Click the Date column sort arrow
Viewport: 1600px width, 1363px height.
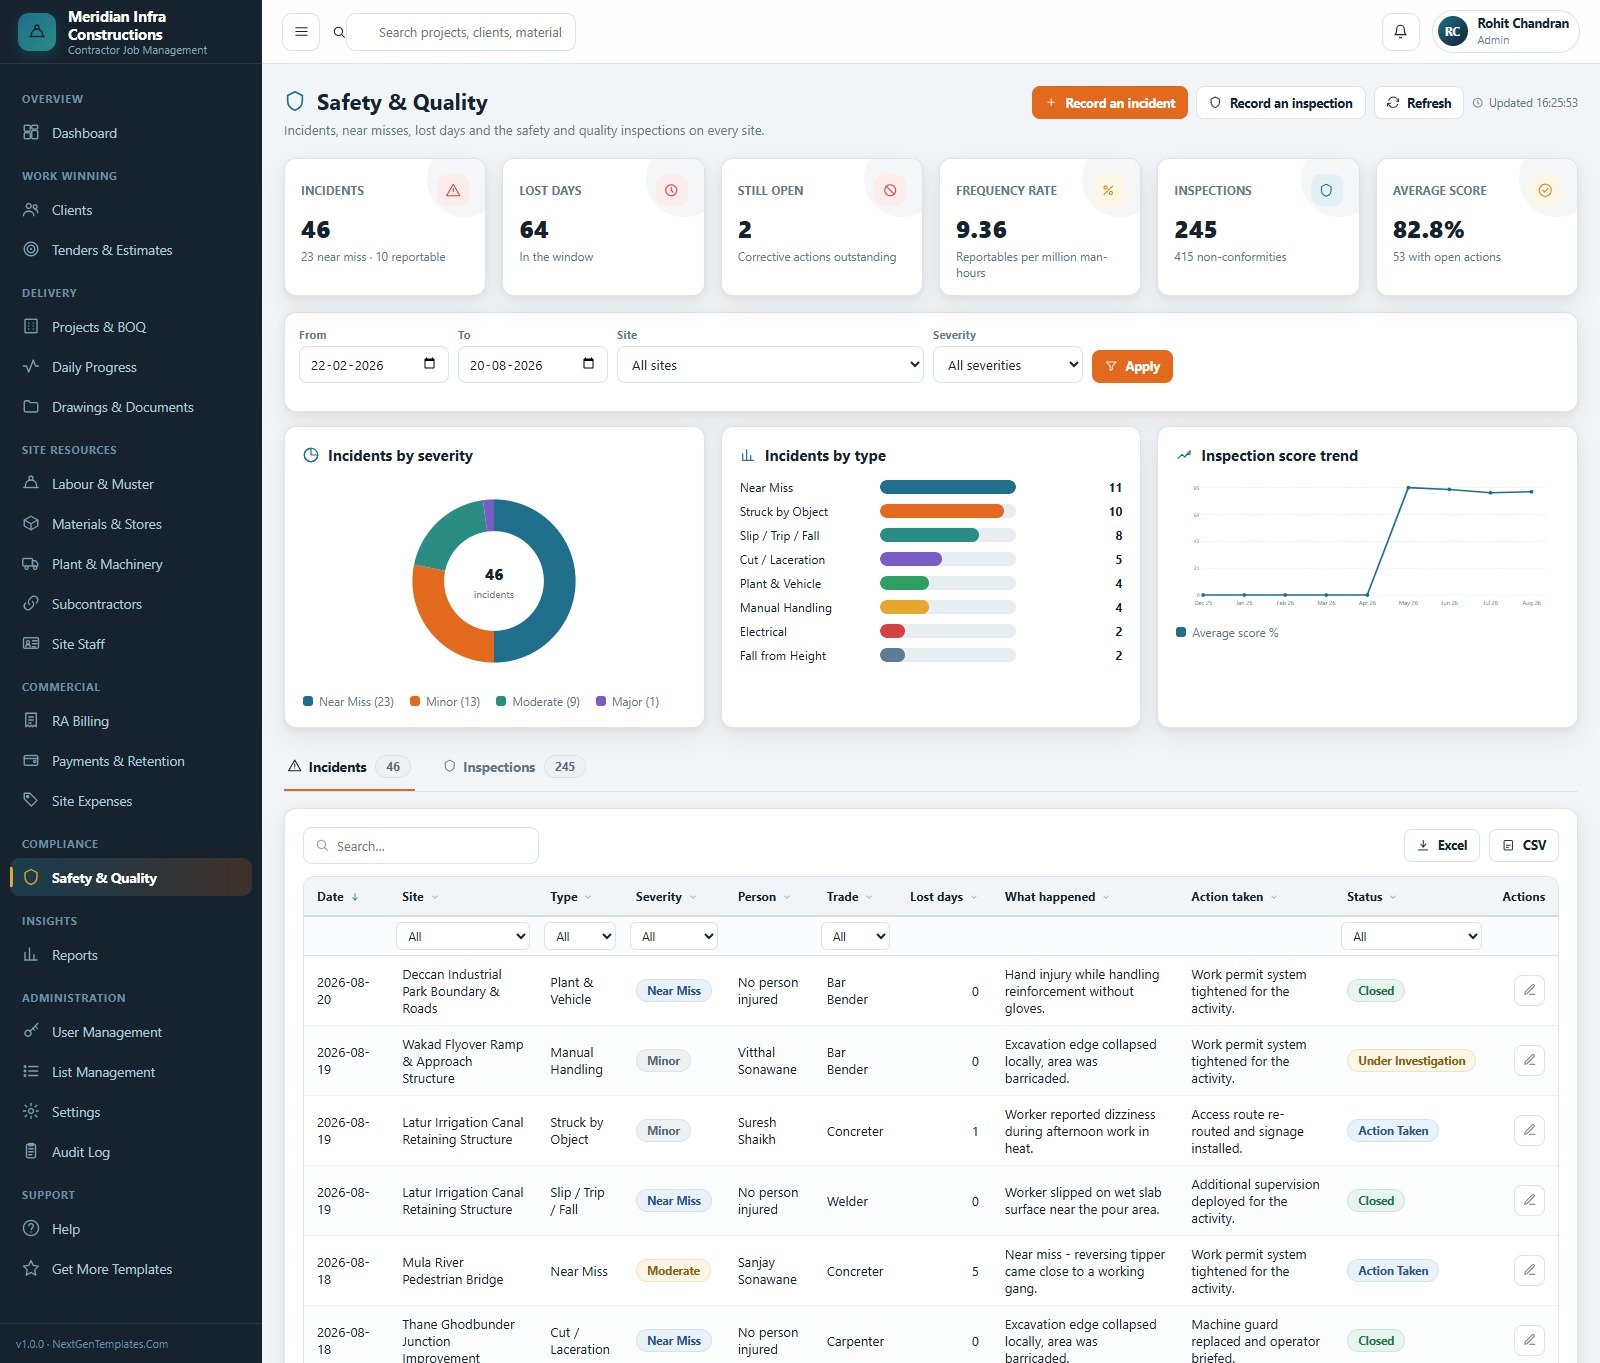pos(355,897)
